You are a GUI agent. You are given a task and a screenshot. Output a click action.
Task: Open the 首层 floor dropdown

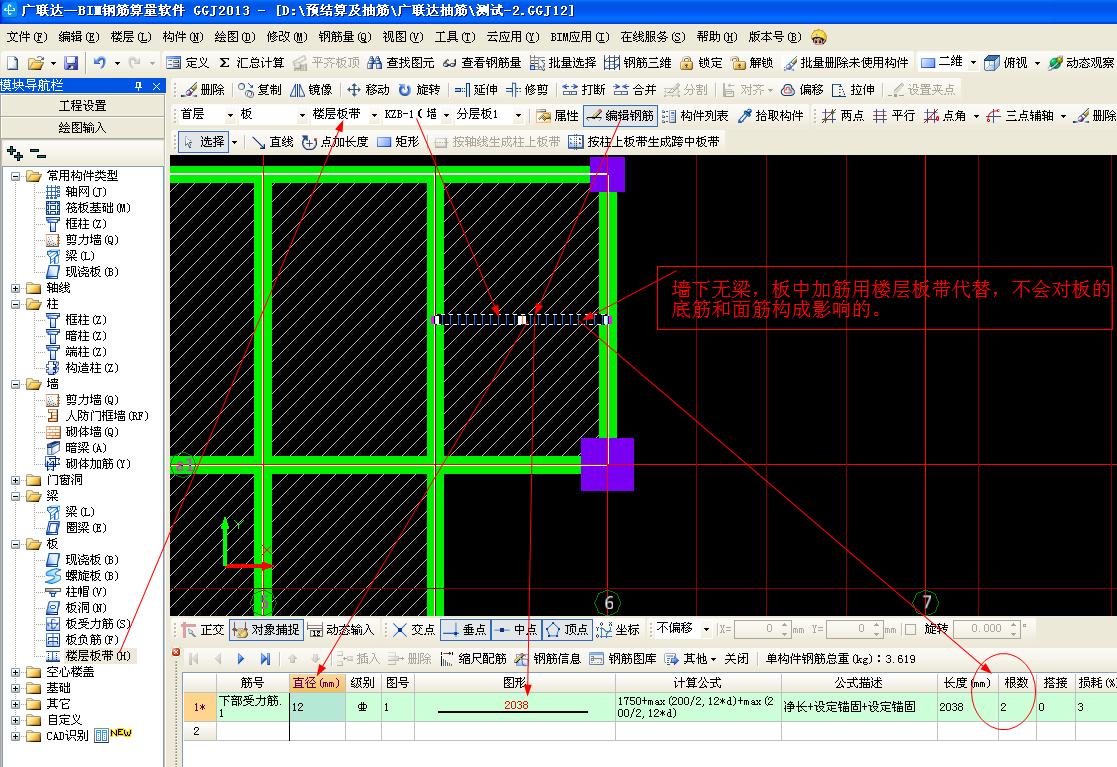click(x=230, y=115)
